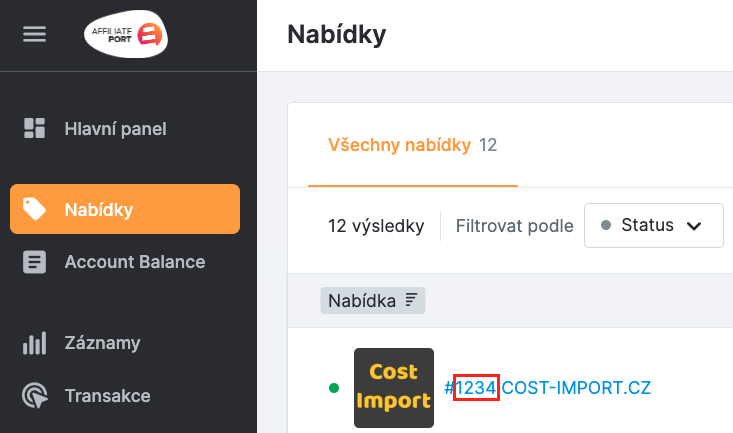Switch to the Všechny nabídky tab
This screenshot has height=433, width=733.
pyautogui.click(x=399, y=145)
